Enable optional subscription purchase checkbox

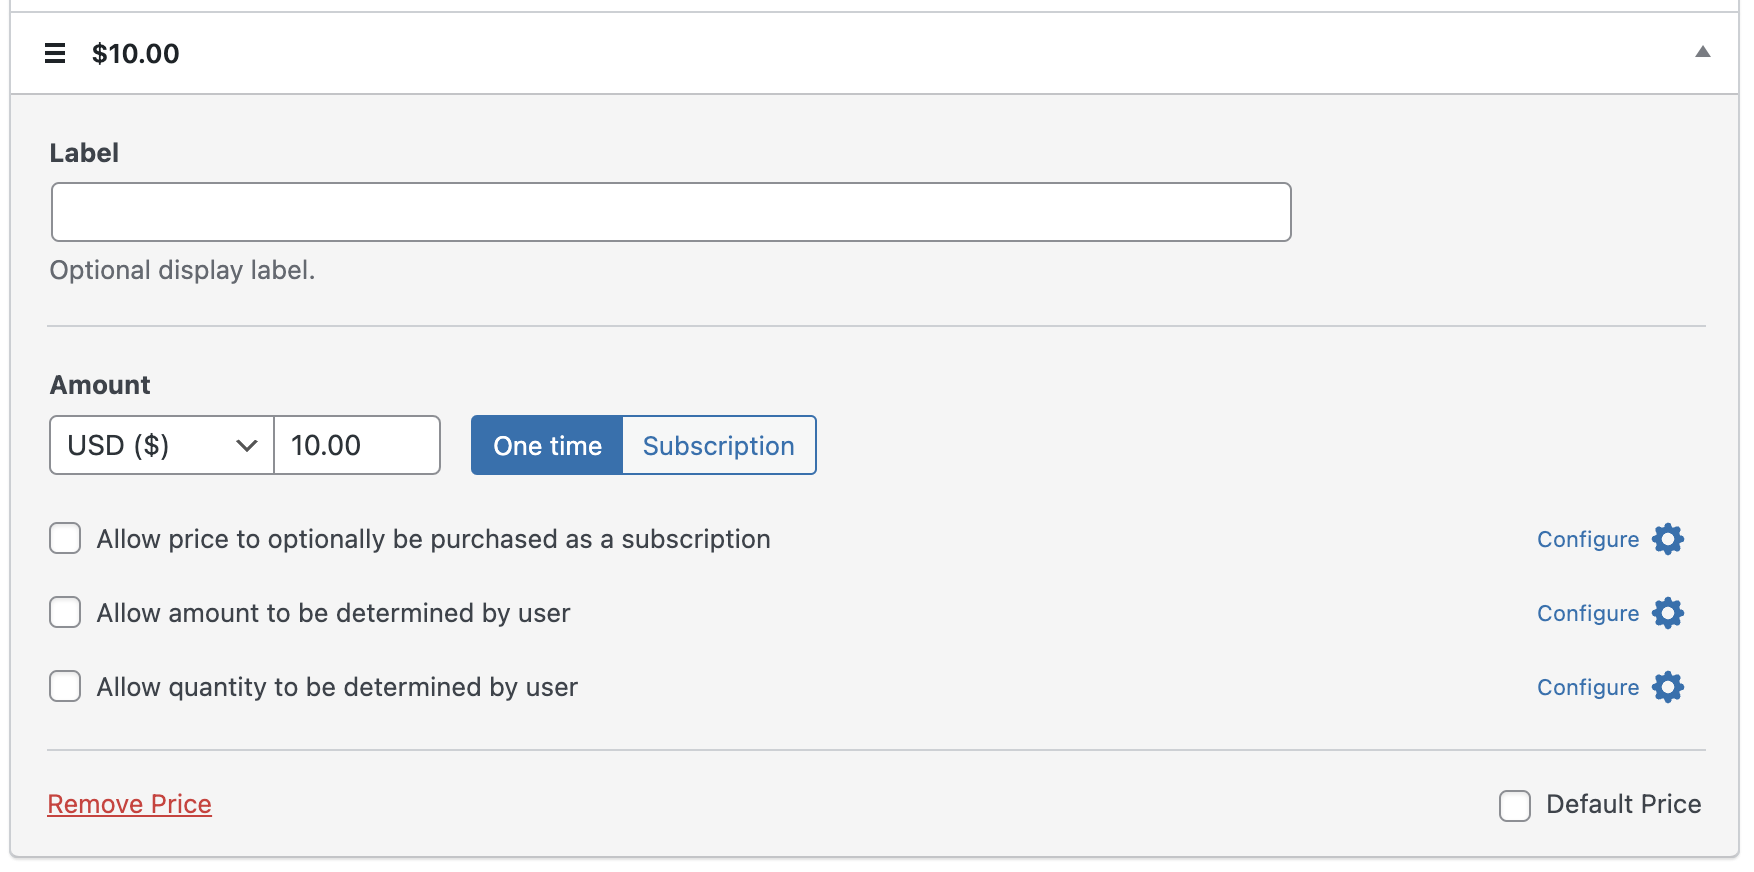pos(66,539)
